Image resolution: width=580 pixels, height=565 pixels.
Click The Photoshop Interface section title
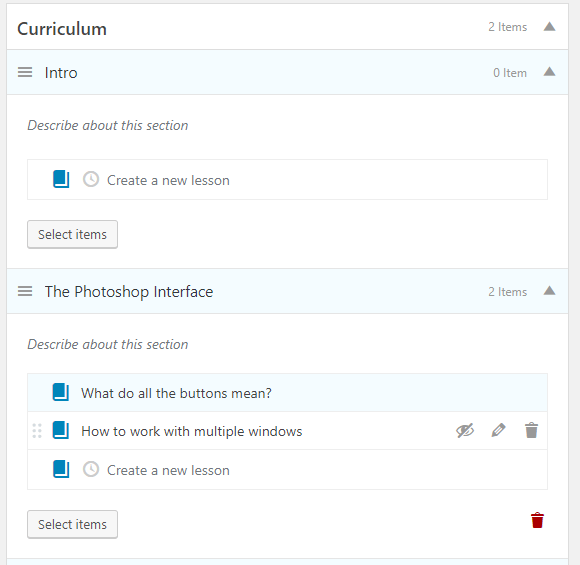(x=129, y=292)
